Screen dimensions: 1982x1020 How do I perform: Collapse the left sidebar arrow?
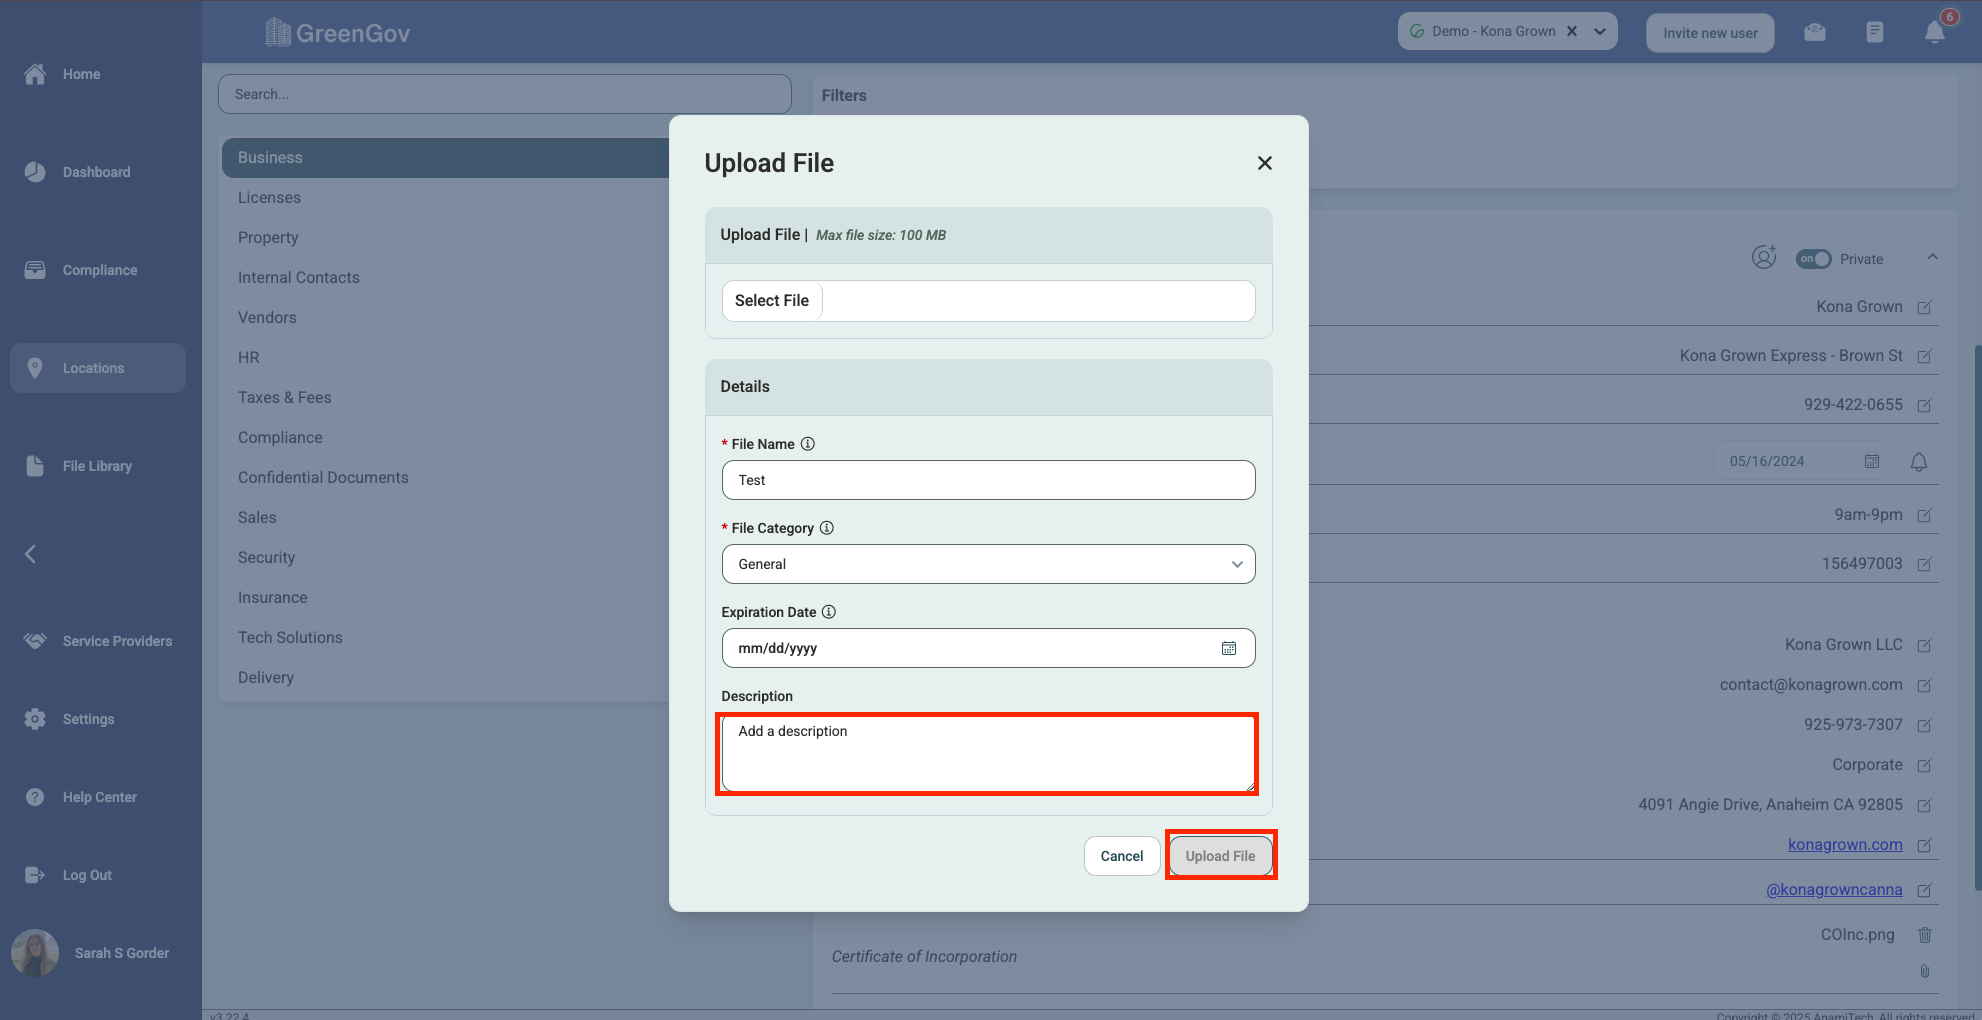[x=30, y=554]
